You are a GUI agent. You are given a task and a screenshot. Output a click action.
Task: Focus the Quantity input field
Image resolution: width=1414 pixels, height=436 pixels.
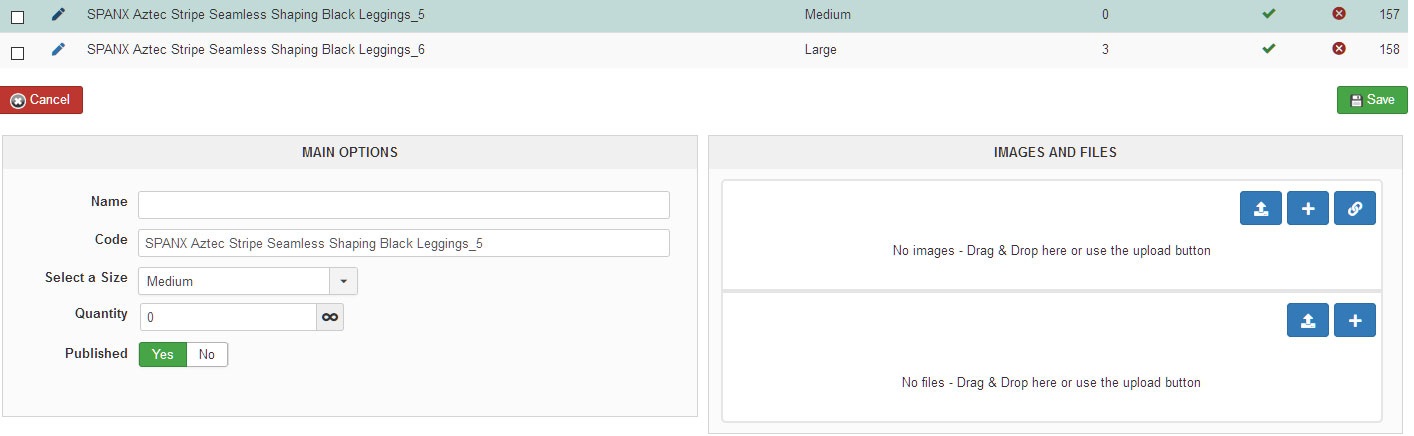tap(227, 317)
